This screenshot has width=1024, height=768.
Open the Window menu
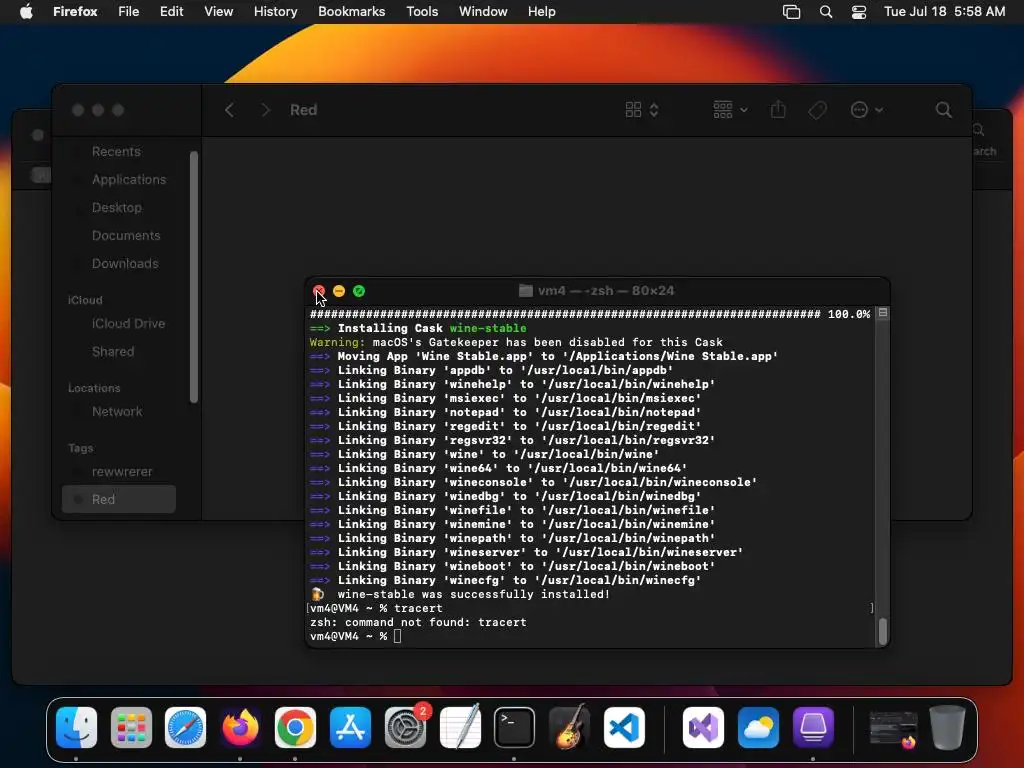483,11
